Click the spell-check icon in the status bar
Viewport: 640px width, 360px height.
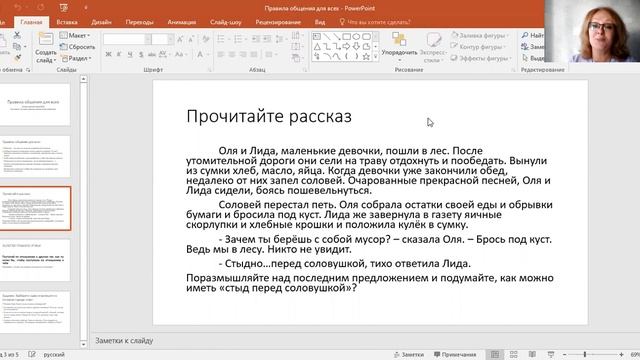32,354
